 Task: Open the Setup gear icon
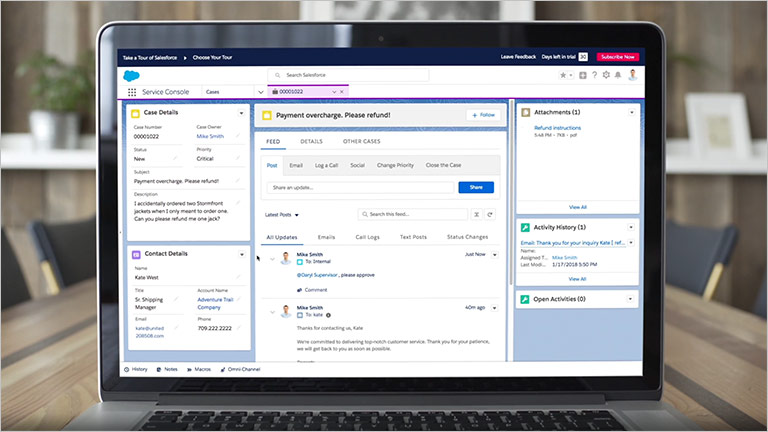605,75
